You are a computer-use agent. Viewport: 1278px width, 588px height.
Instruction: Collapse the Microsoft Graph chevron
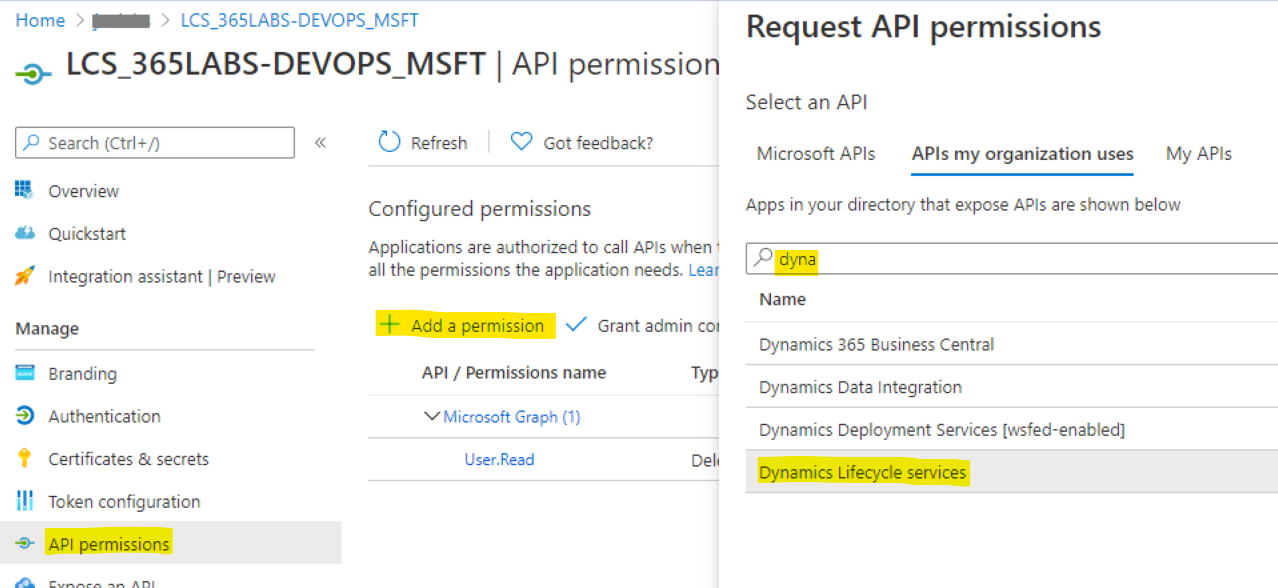point(432,416)
